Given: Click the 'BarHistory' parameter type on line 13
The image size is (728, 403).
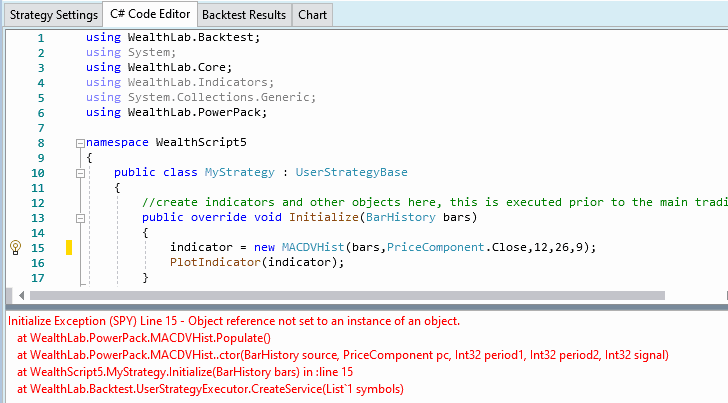Looking at the screenshot, I should tap(401, 217).
